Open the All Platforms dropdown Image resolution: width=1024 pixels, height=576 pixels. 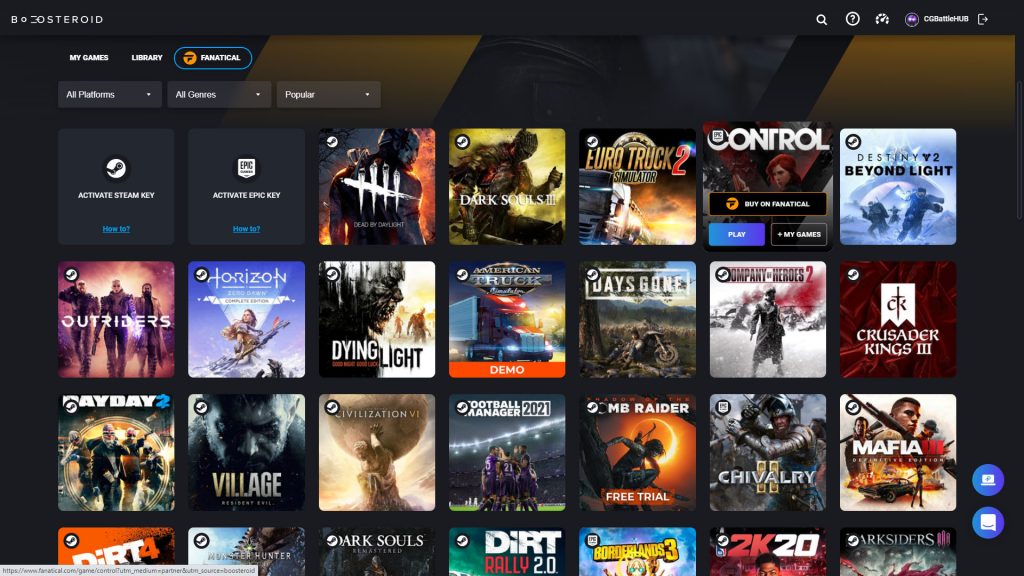coord(110,95)
